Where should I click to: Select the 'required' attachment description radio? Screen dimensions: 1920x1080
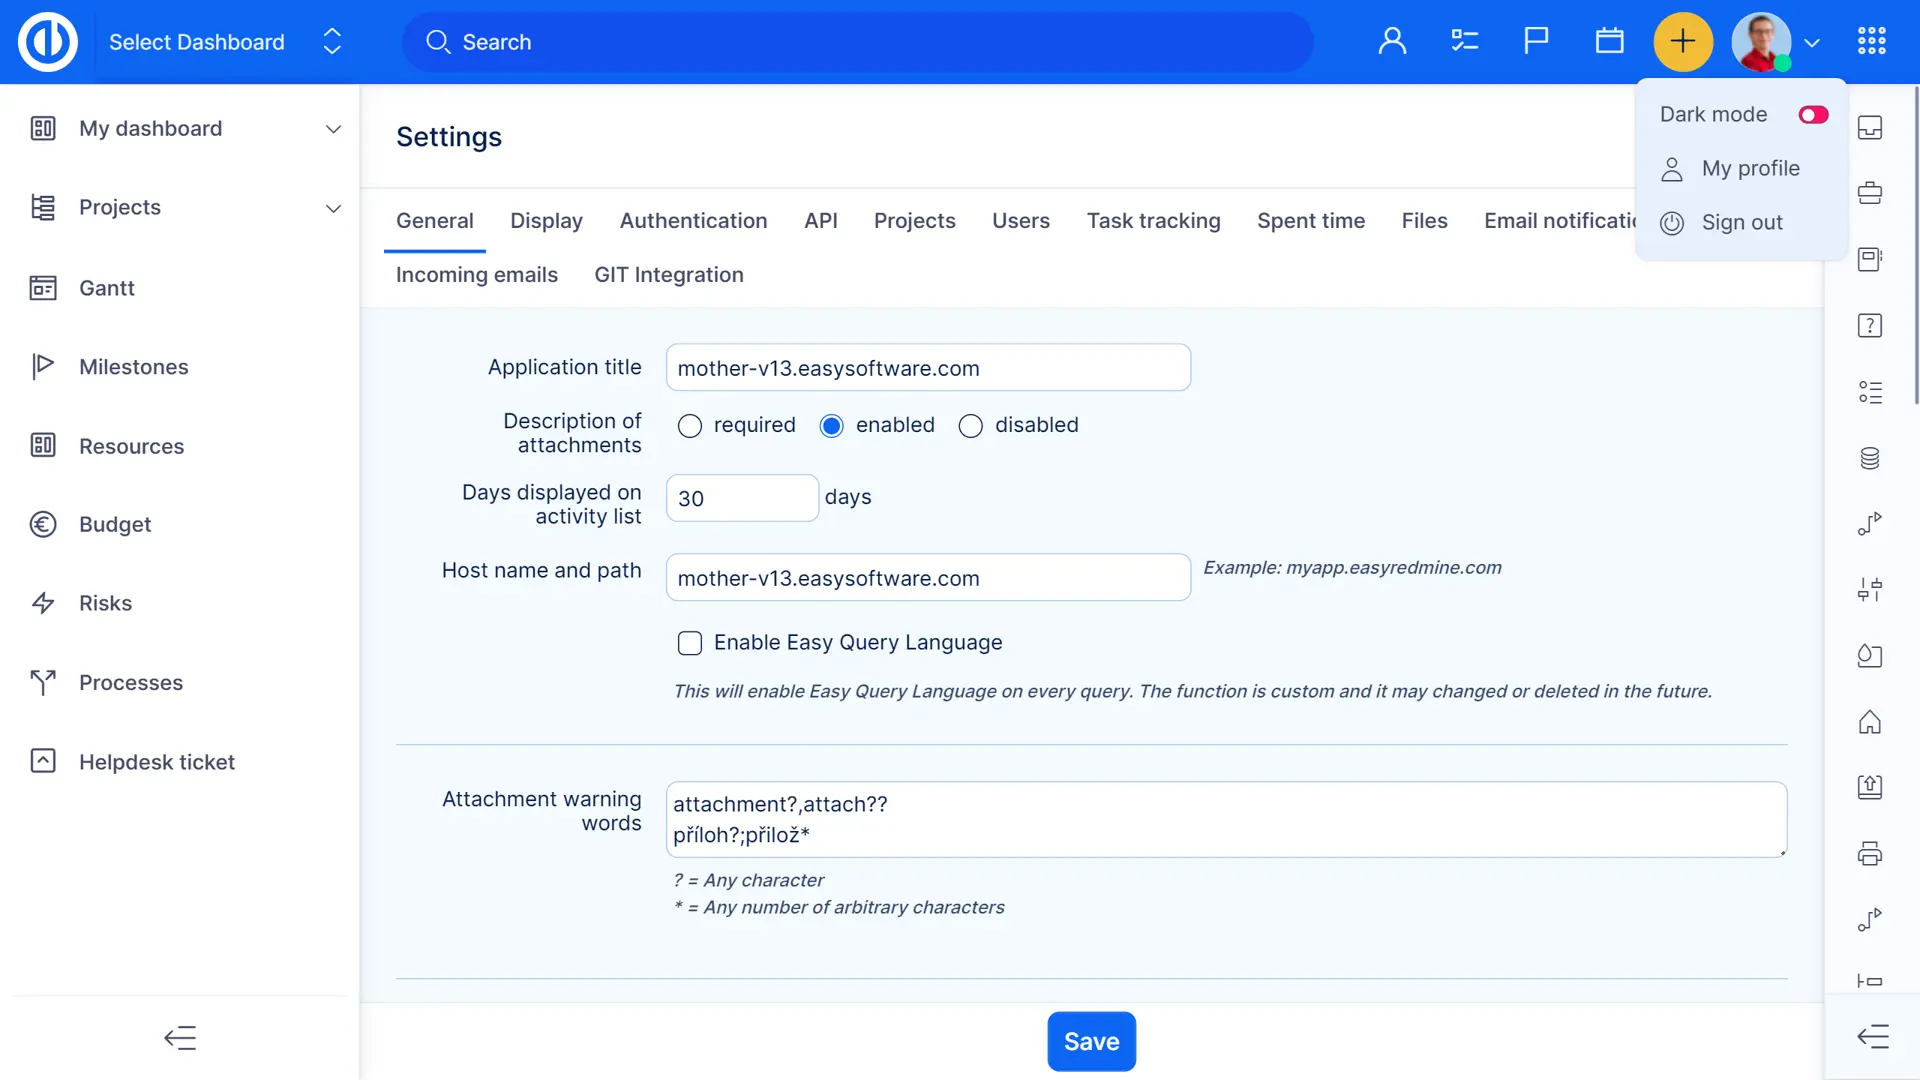[x=690, y=426]
